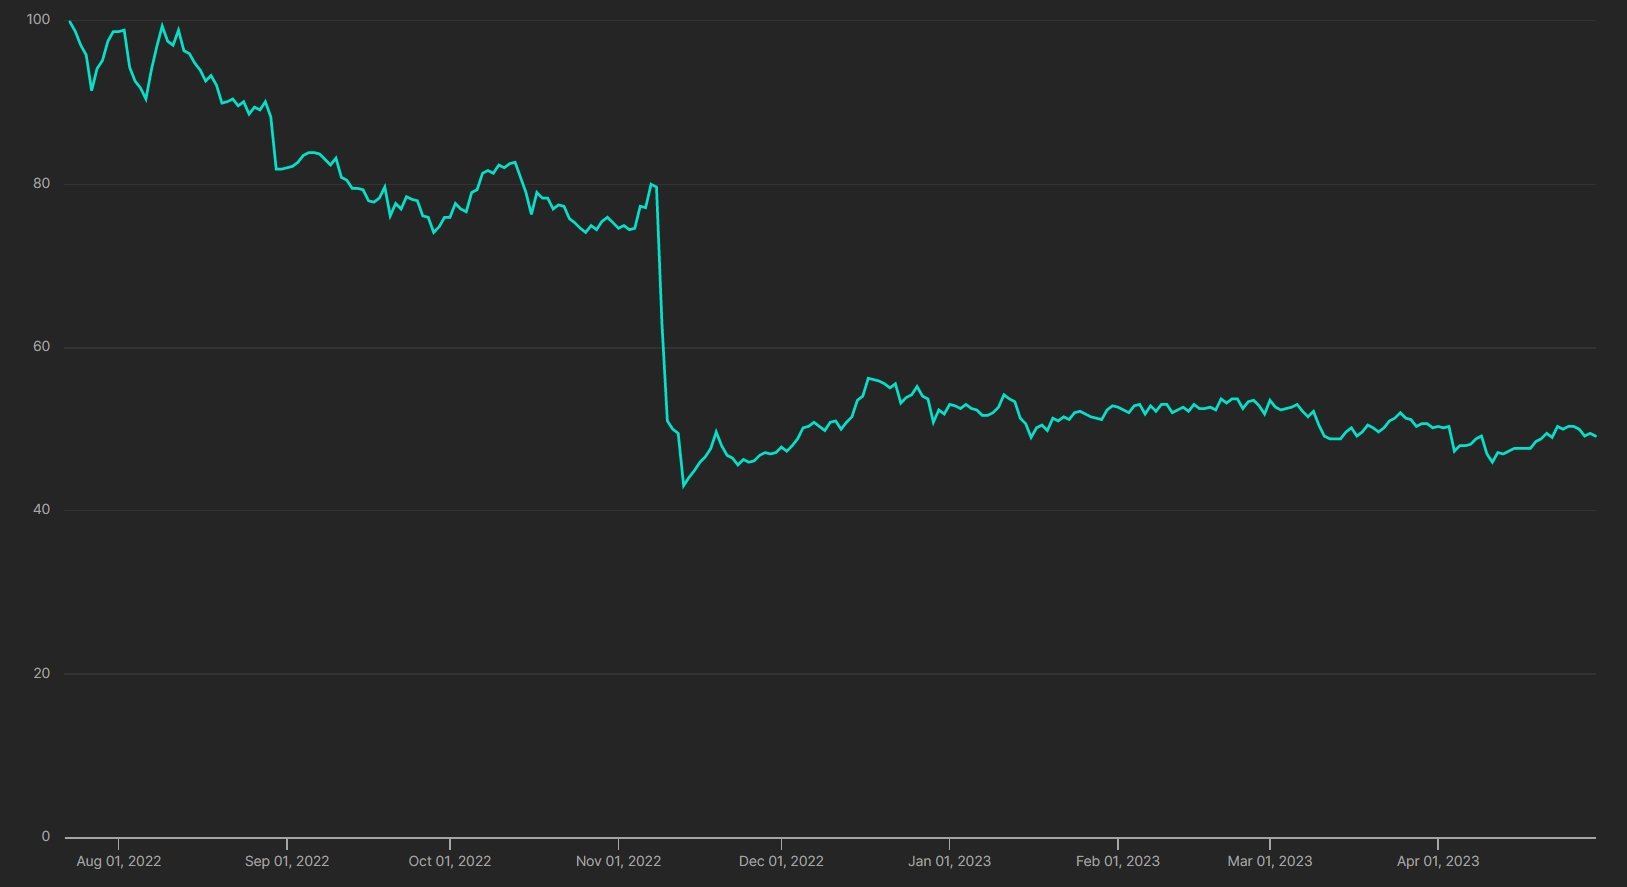Viewport: 1627px width, 887px height.
Task: Click the Nov 01, 2022 date label
Action: (618, 861)
